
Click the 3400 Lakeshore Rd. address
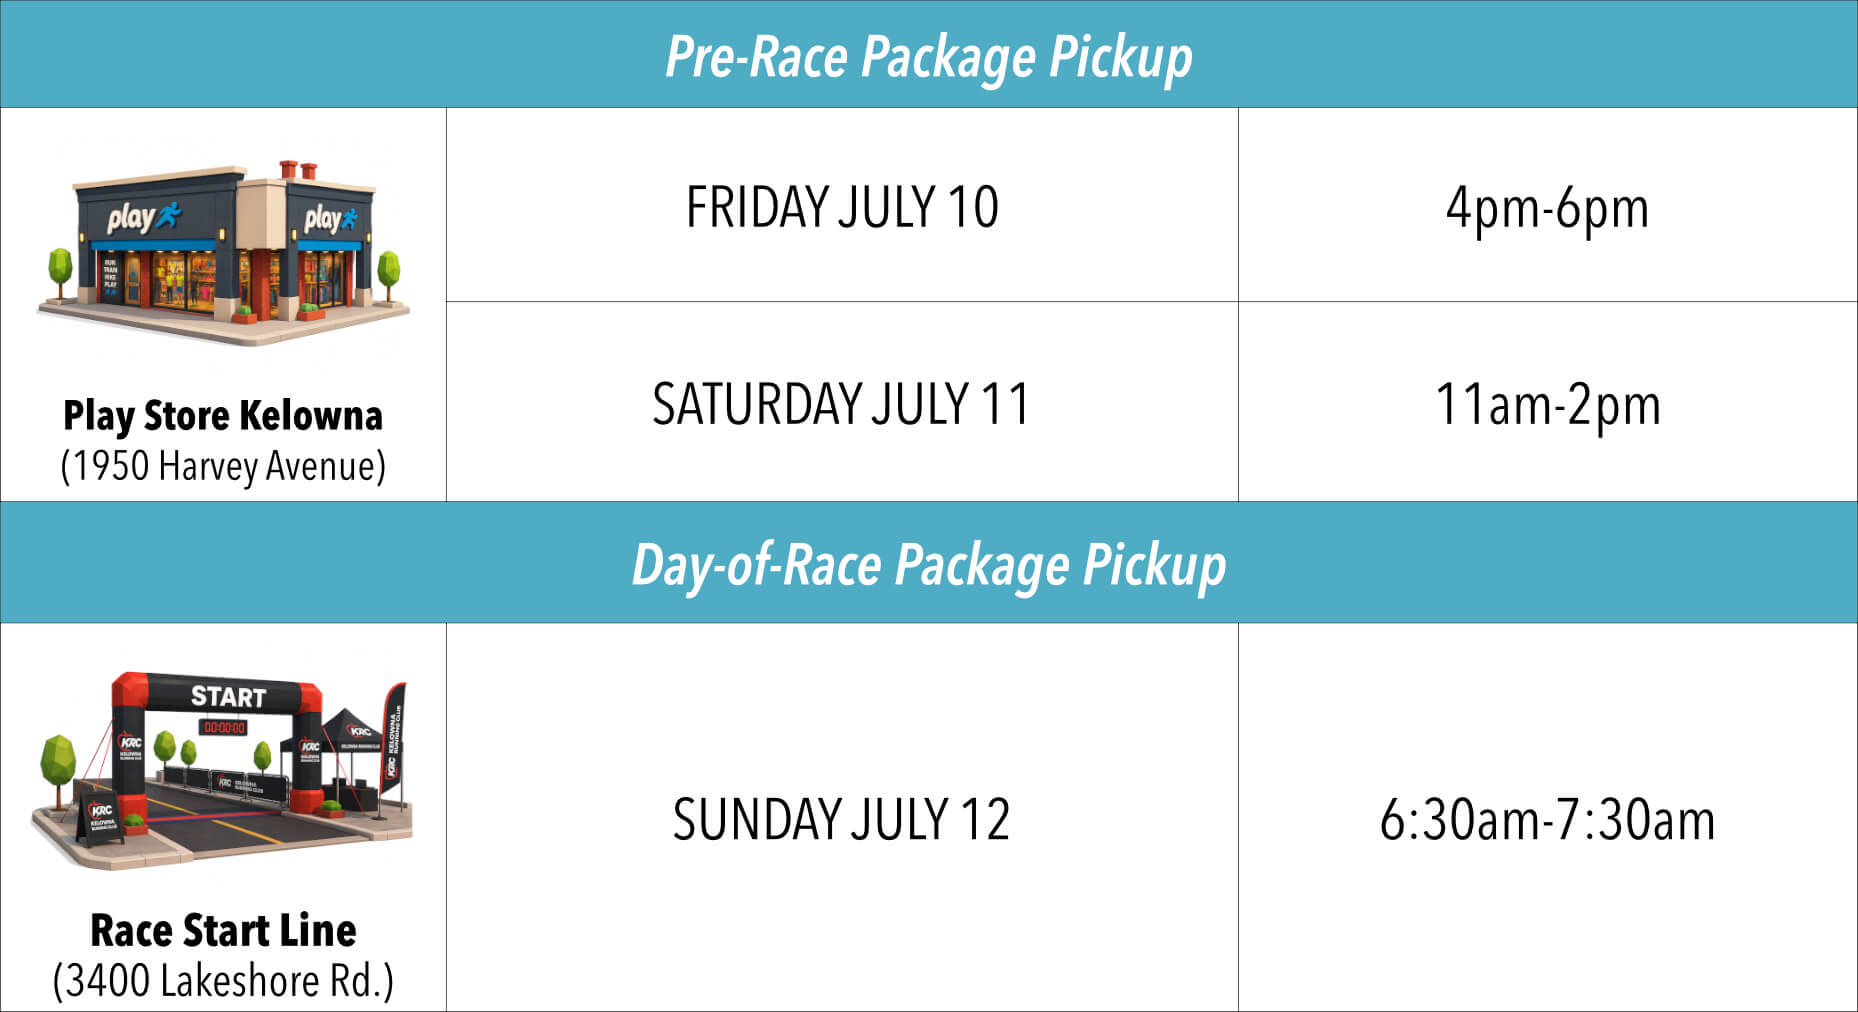[x=223, y=981]
